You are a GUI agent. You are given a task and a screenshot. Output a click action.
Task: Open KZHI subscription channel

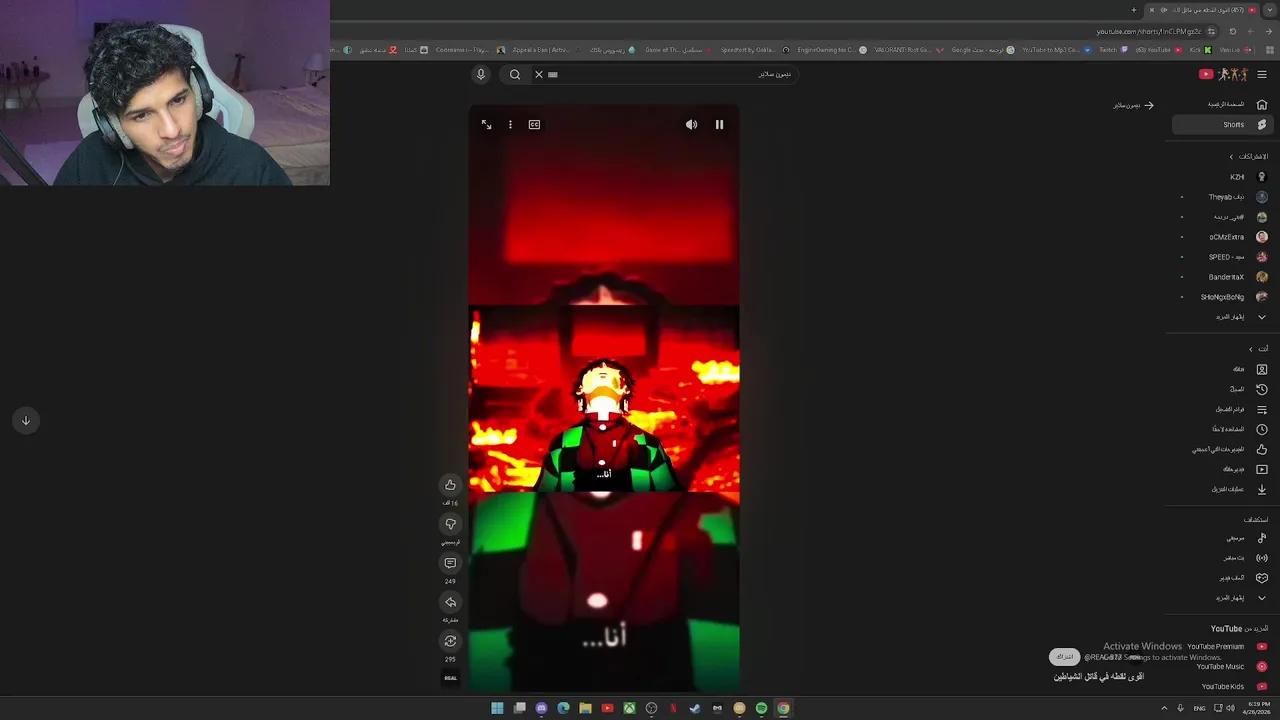pos(1225,177)
